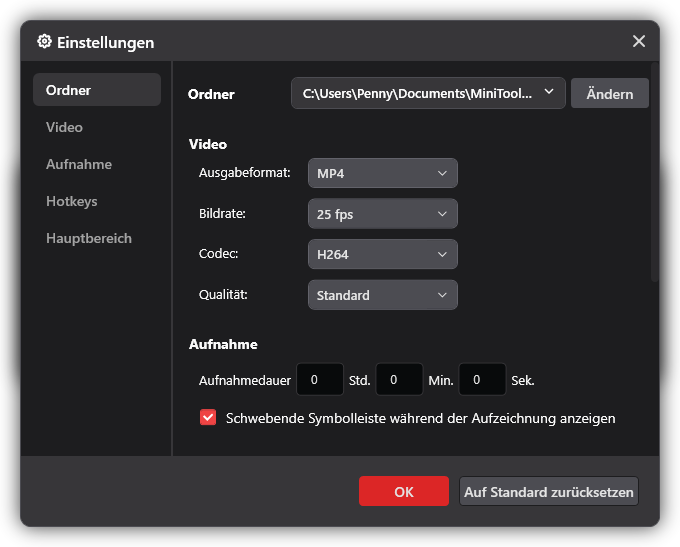Open the Bildrate 25 fps dropdown
The image size is (680, 547).
[x=382, y=214]
